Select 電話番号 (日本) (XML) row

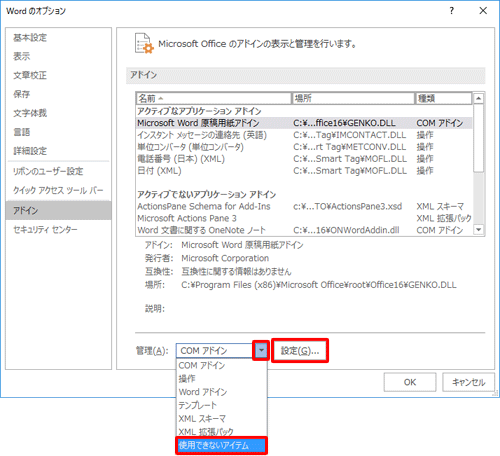(x=304, y=159)
